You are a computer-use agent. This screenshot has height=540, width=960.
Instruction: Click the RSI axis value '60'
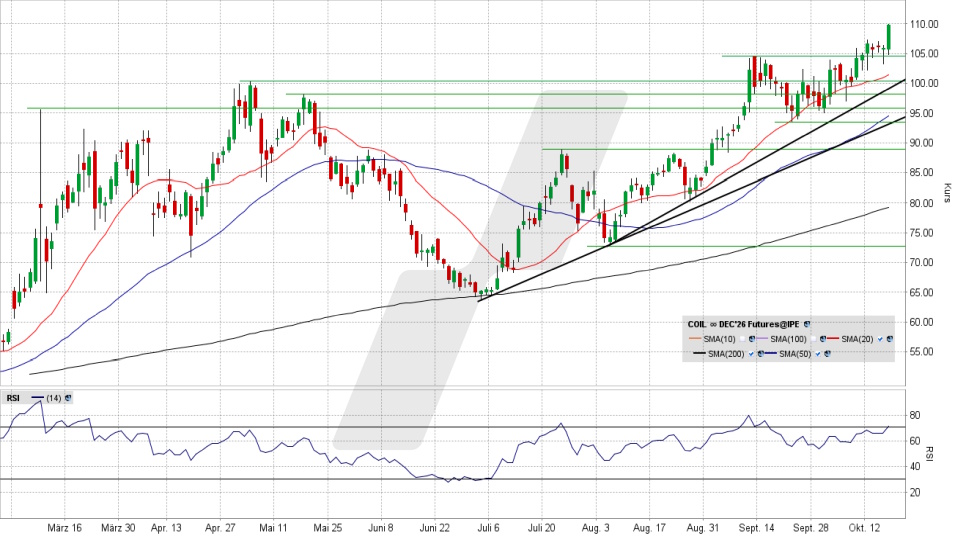tap(915, 441)
